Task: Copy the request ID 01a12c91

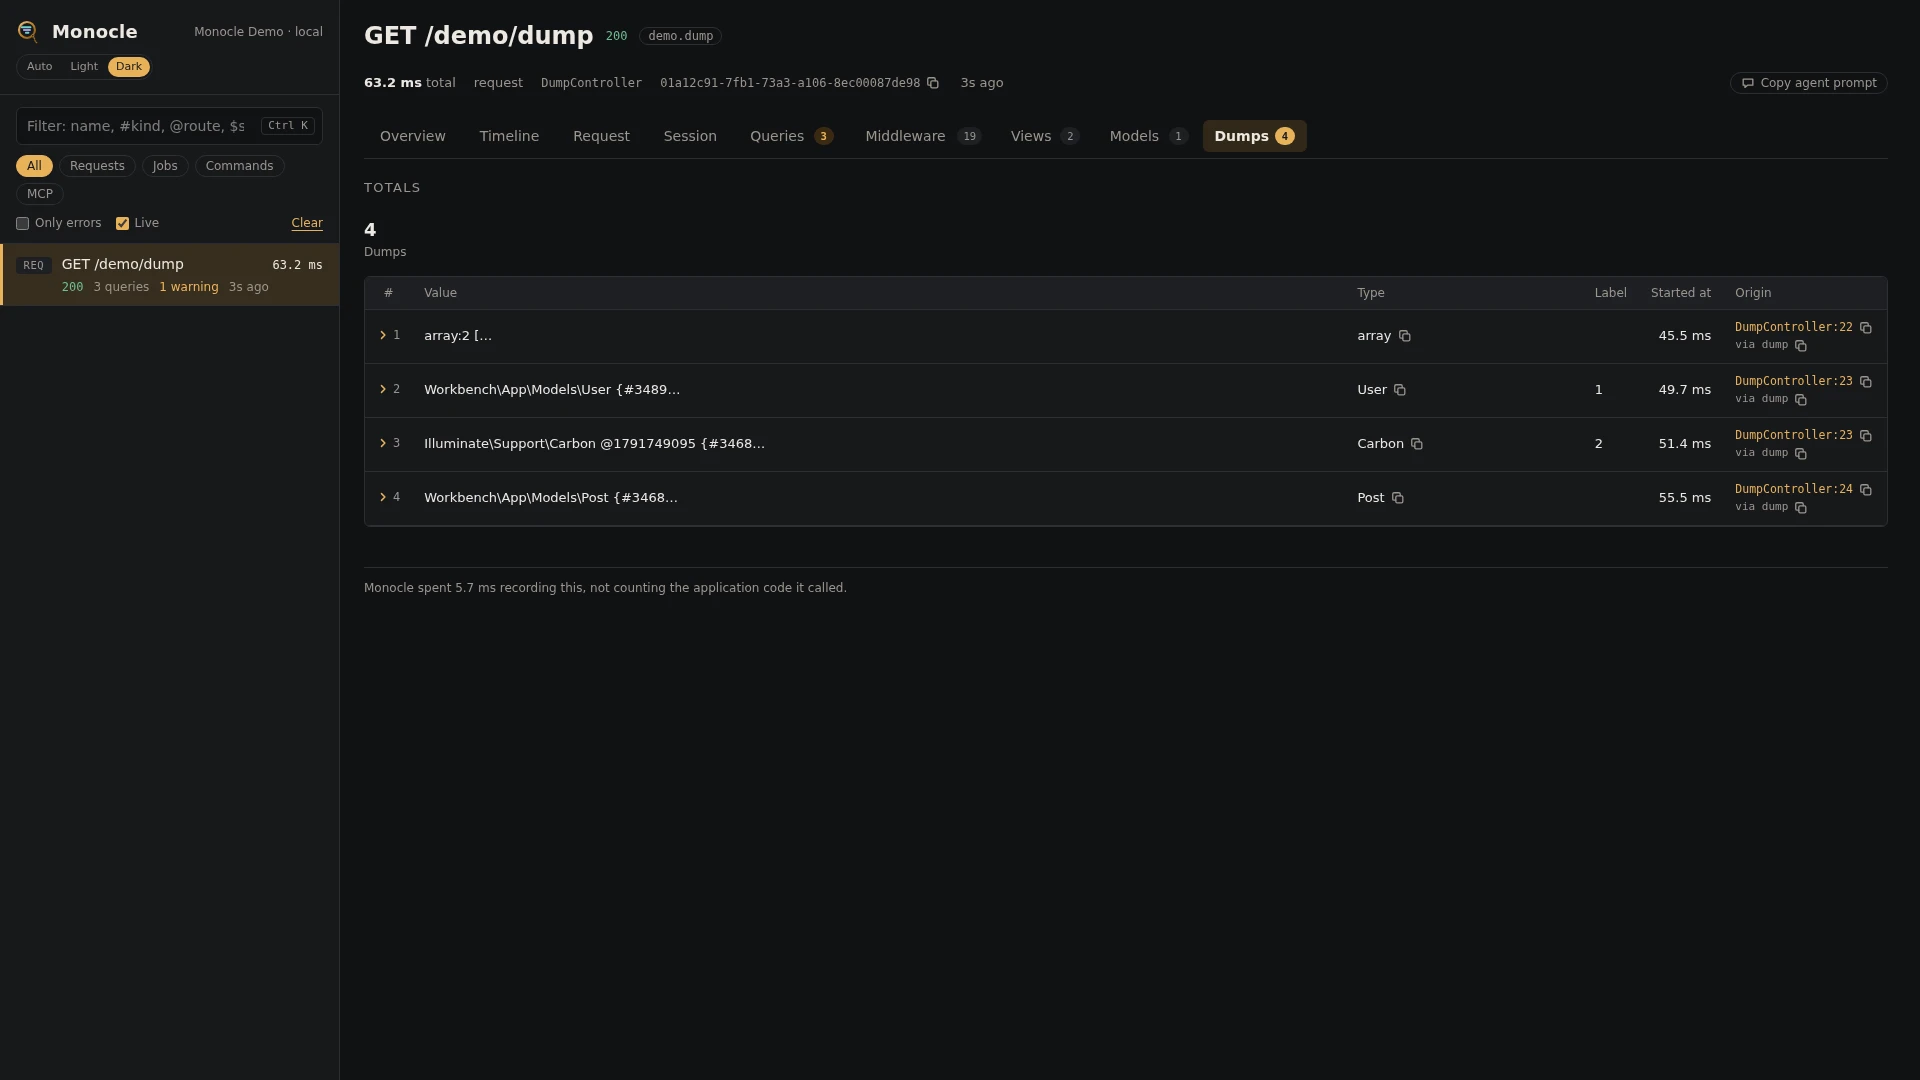Action: pyautogui.click(x=933, y=83)
